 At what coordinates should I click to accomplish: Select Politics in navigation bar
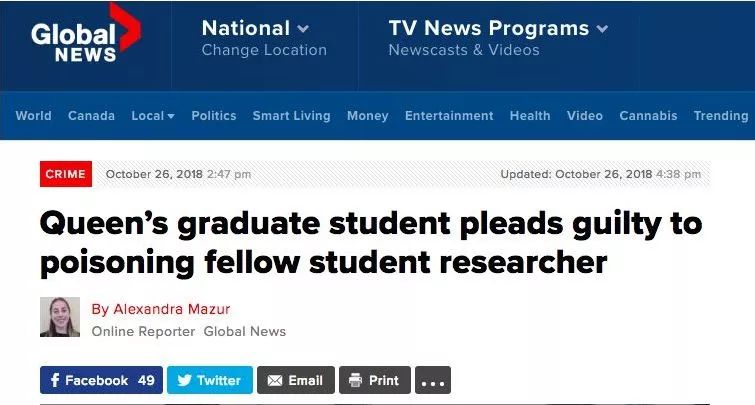pos(214,116)
